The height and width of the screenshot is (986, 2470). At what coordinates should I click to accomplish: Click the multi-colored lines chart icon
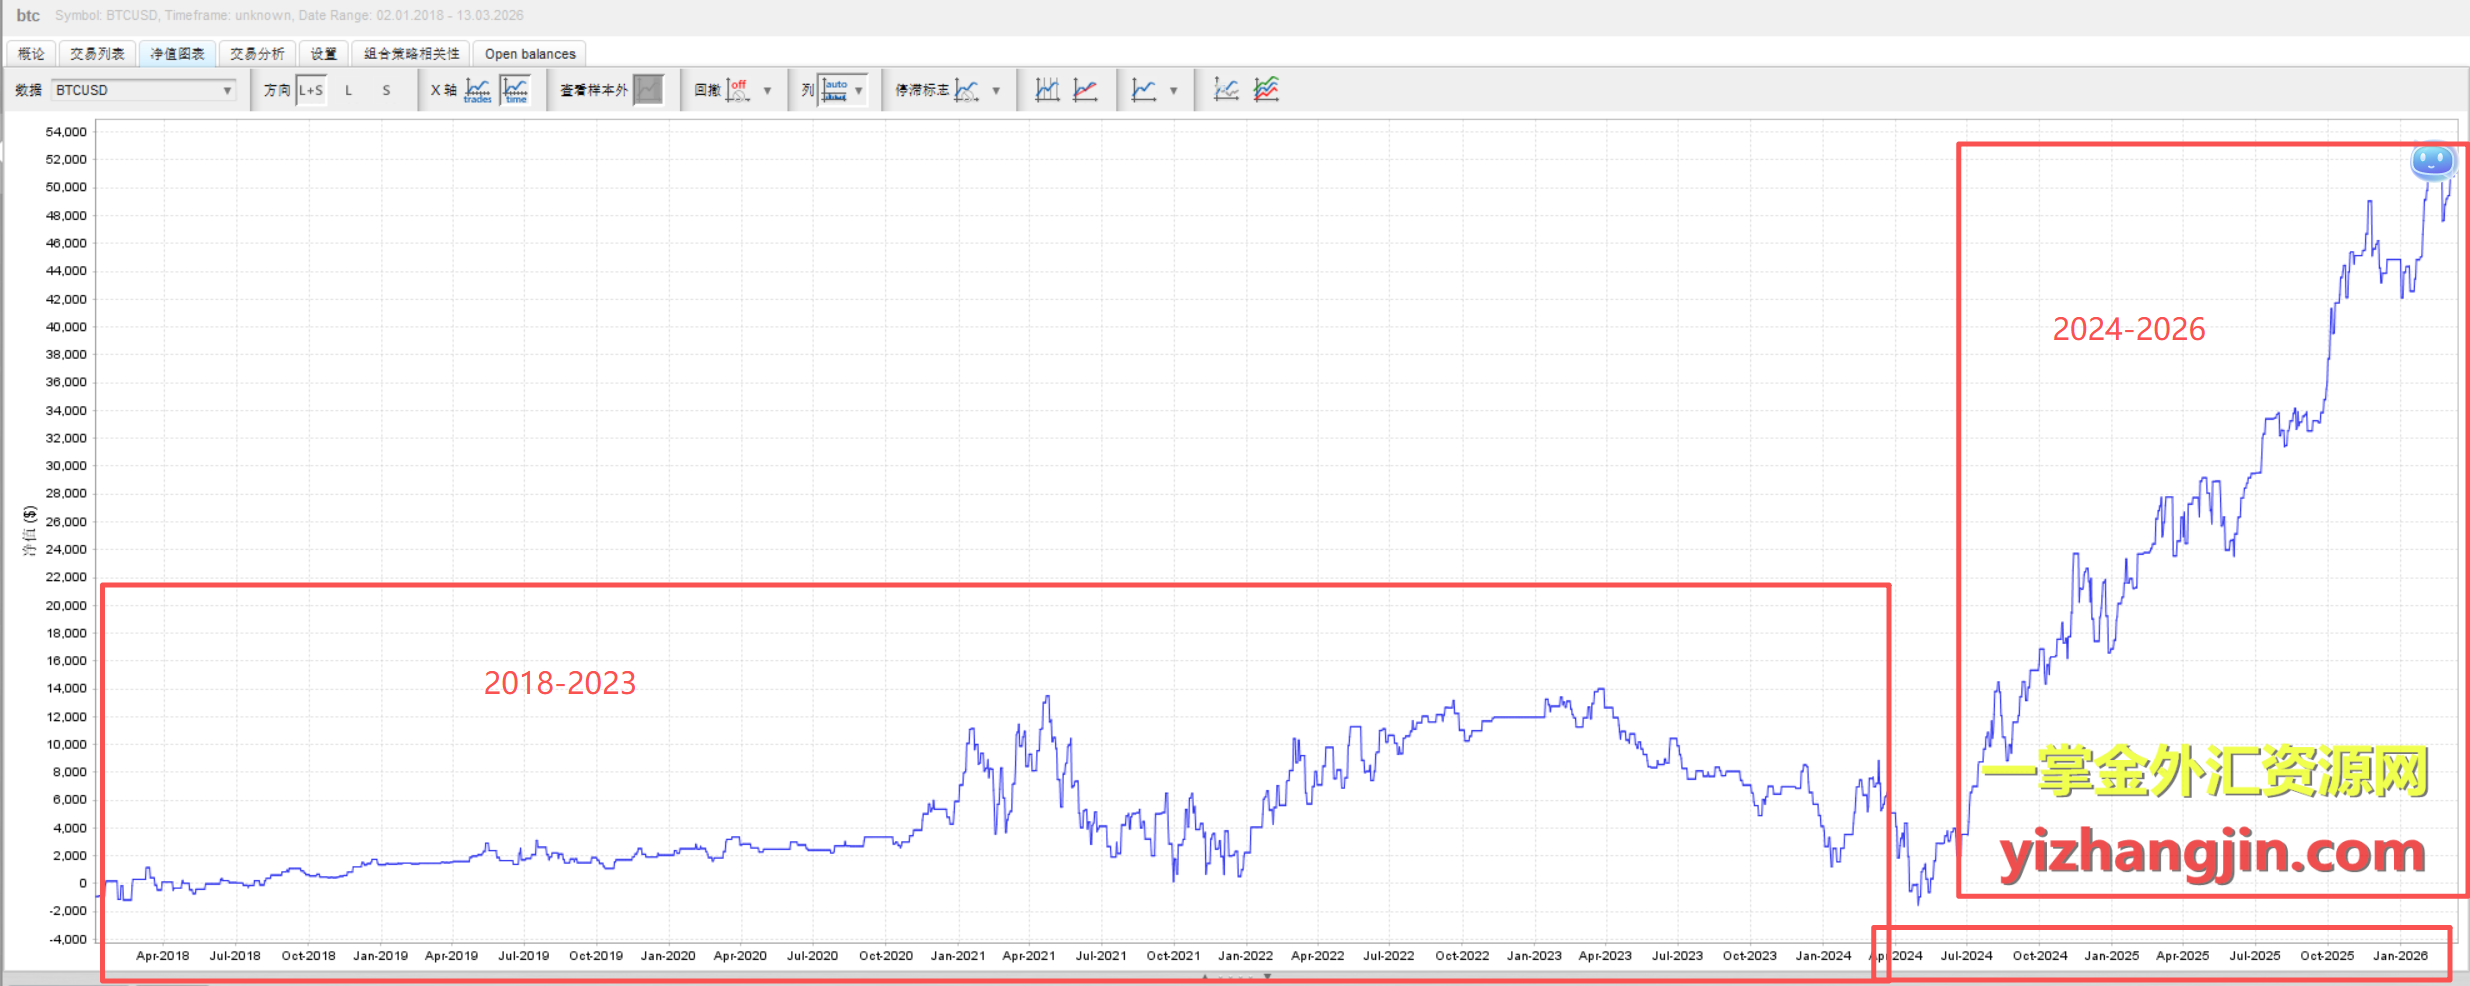[x=1266, y=90]
